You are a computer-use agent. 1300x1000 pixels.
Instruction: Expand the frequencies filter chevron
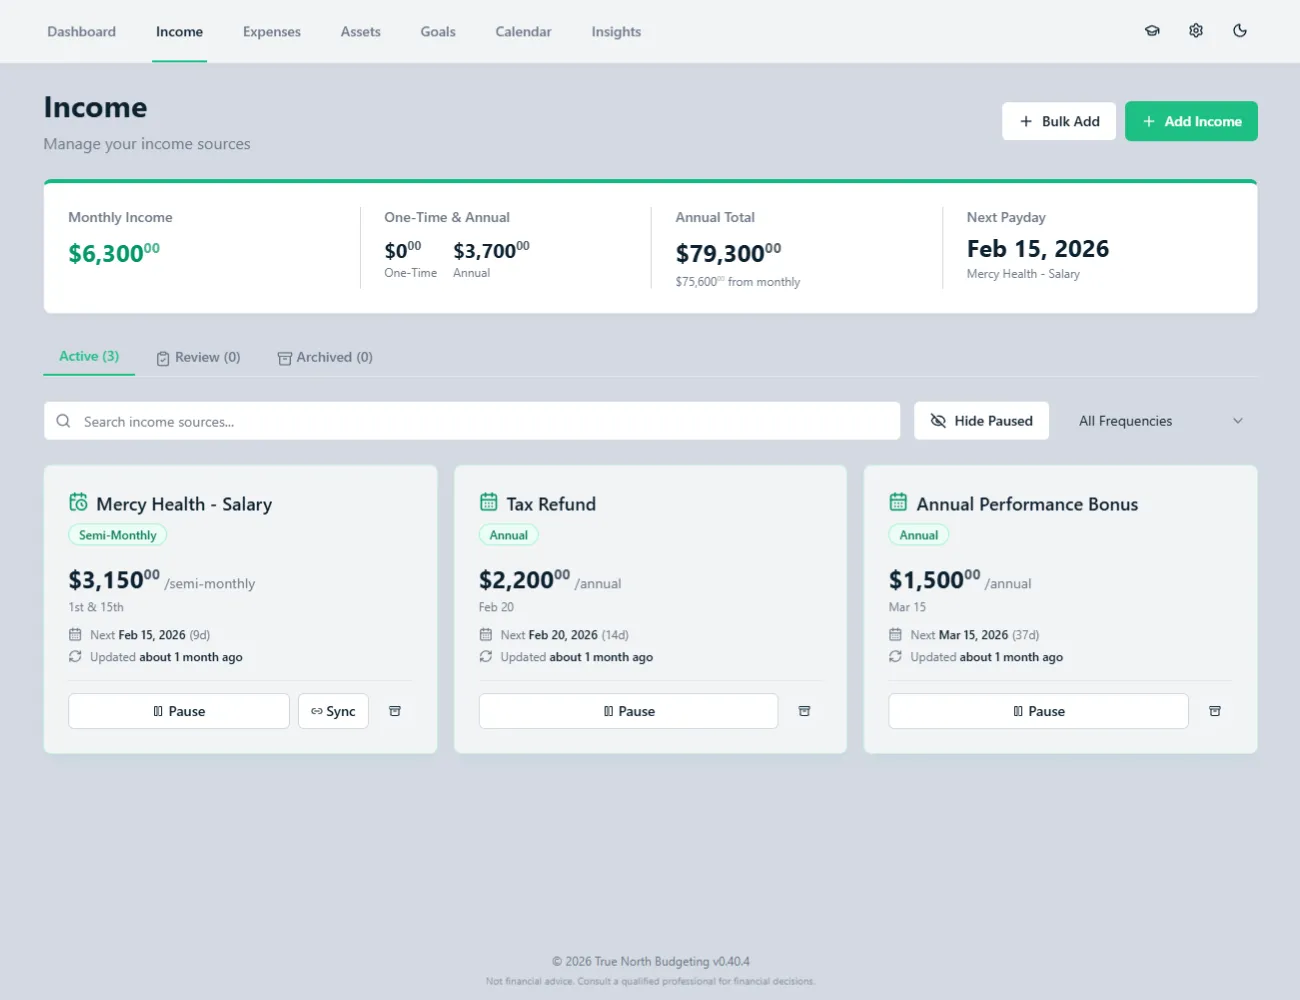[x=1238, y=420]
